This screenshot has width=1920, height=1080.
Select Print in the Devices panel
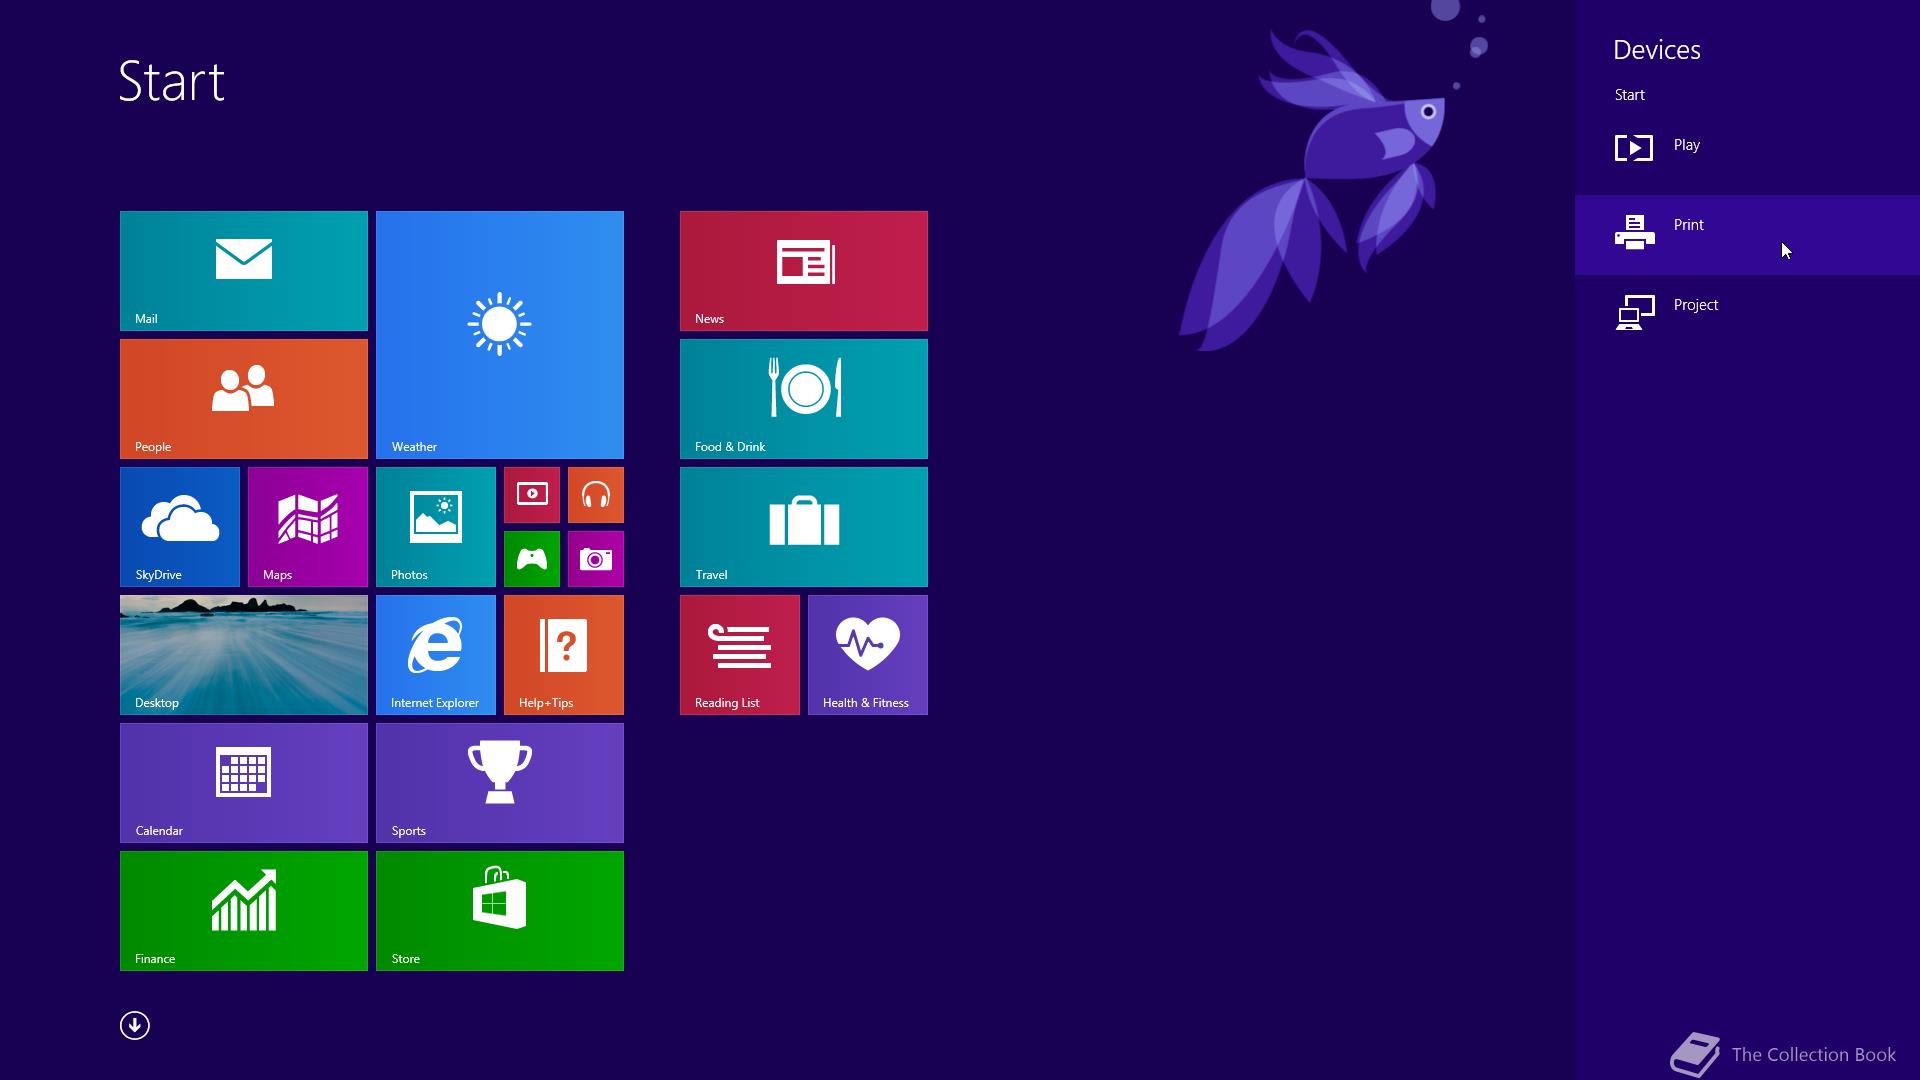point(1747,235)
